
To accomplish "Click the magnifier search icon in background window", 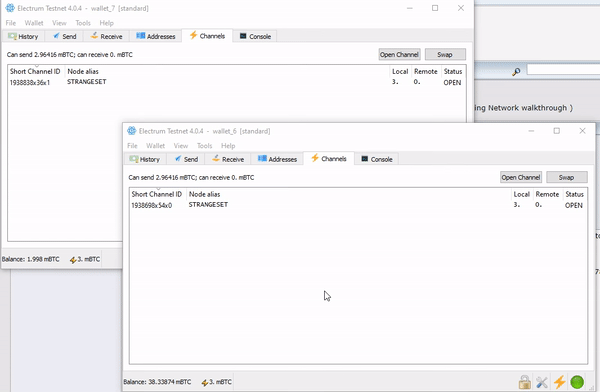I will (x=516, y=72).
